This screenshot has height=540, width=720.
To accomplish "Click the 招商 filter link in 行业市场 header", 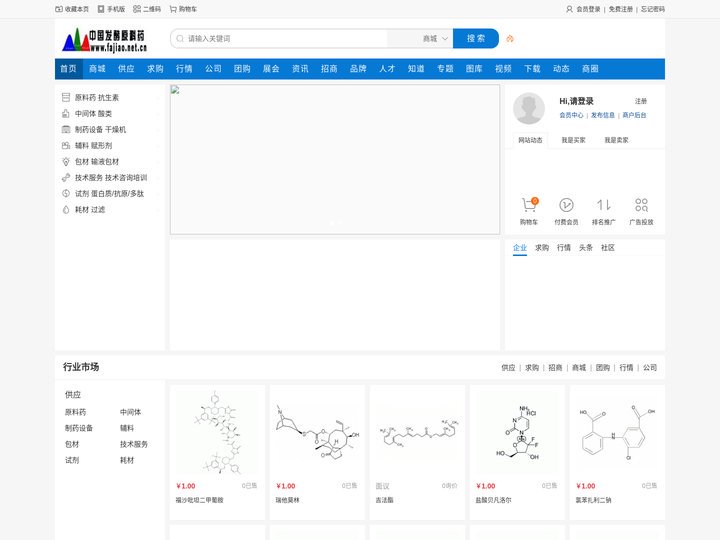I will [x=555, y=368].
